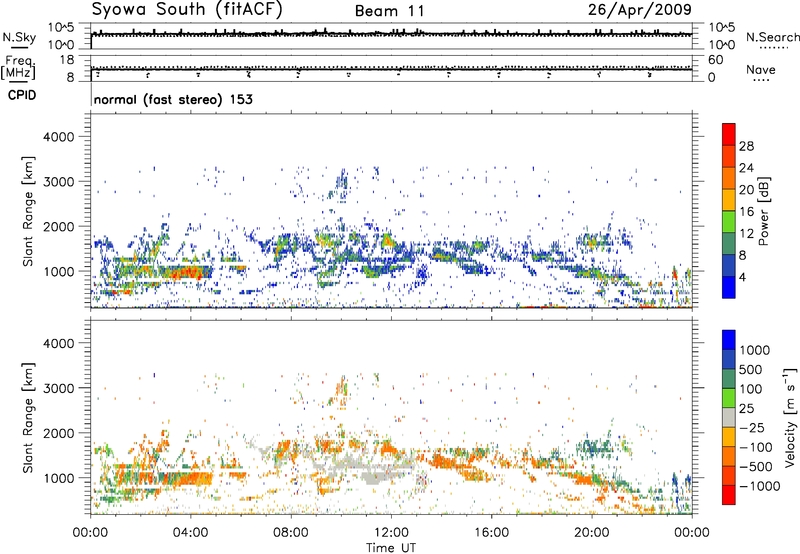This screenshot has height=554, width=800.
Task: Click the '28' power color bar value
Action: click(746, 146)
